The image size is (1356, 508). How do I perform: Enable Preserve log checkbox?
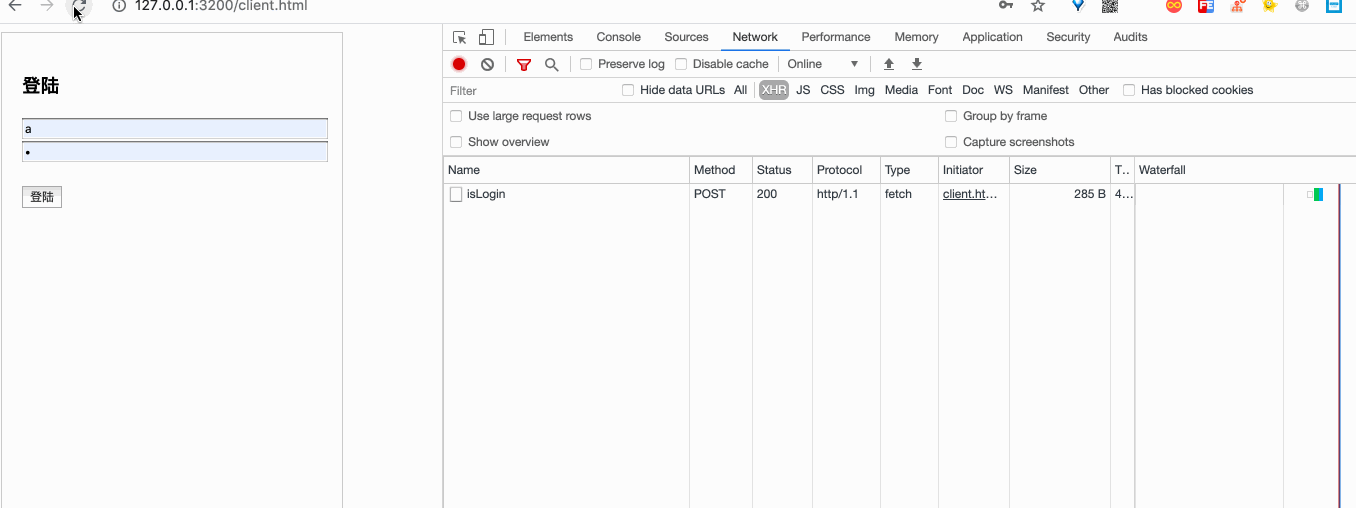(587, 64)
